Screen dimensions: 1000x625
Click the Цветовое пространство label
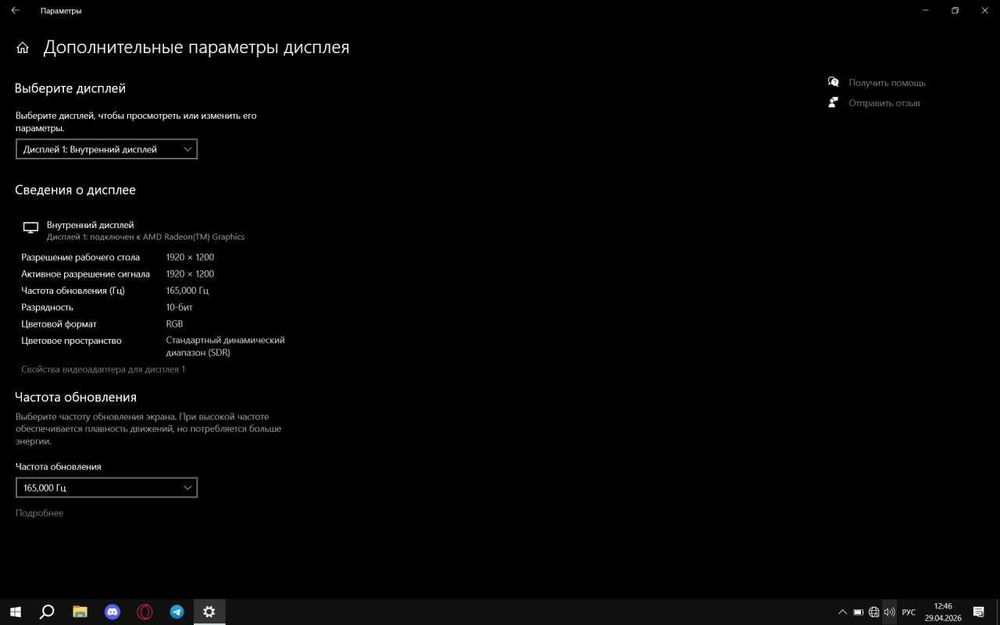pyautogui.click(x=71, y=341)
